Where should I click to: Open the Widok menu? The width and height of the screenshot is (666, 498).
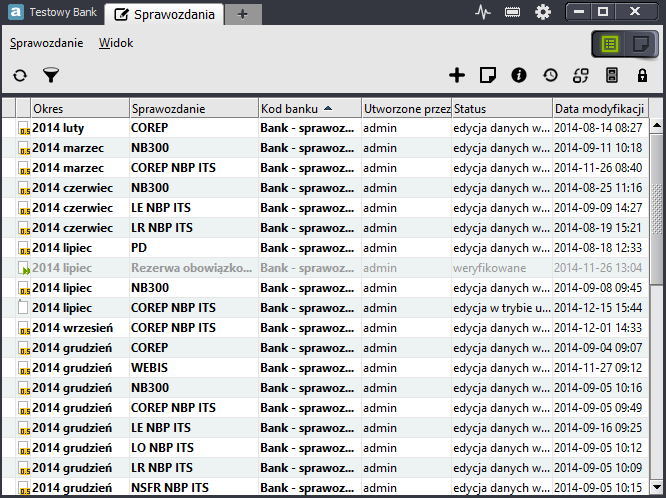[x=116, y=43]
